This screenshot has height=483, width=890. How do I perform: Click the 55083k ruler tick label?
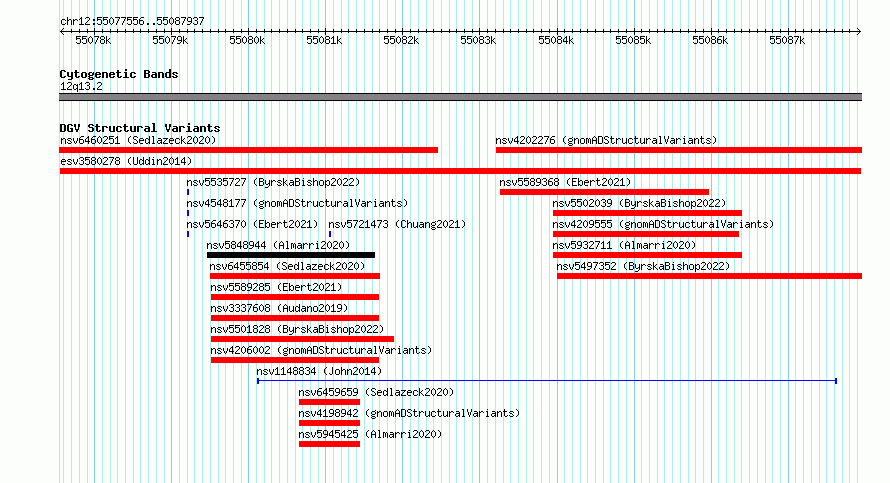[x=478, y=40]
